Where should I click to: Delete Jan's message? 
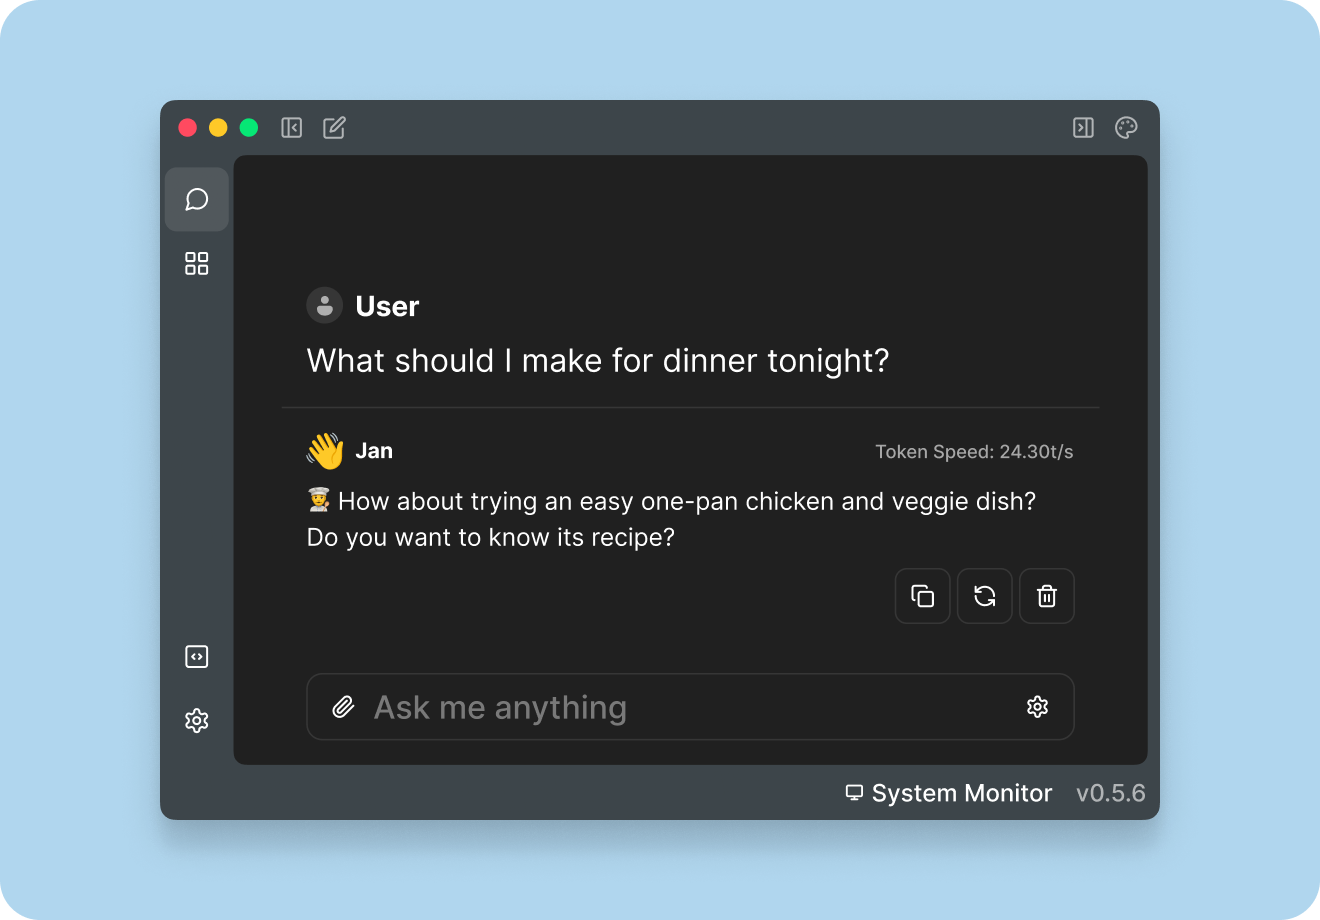click(x=1047, y=596)
